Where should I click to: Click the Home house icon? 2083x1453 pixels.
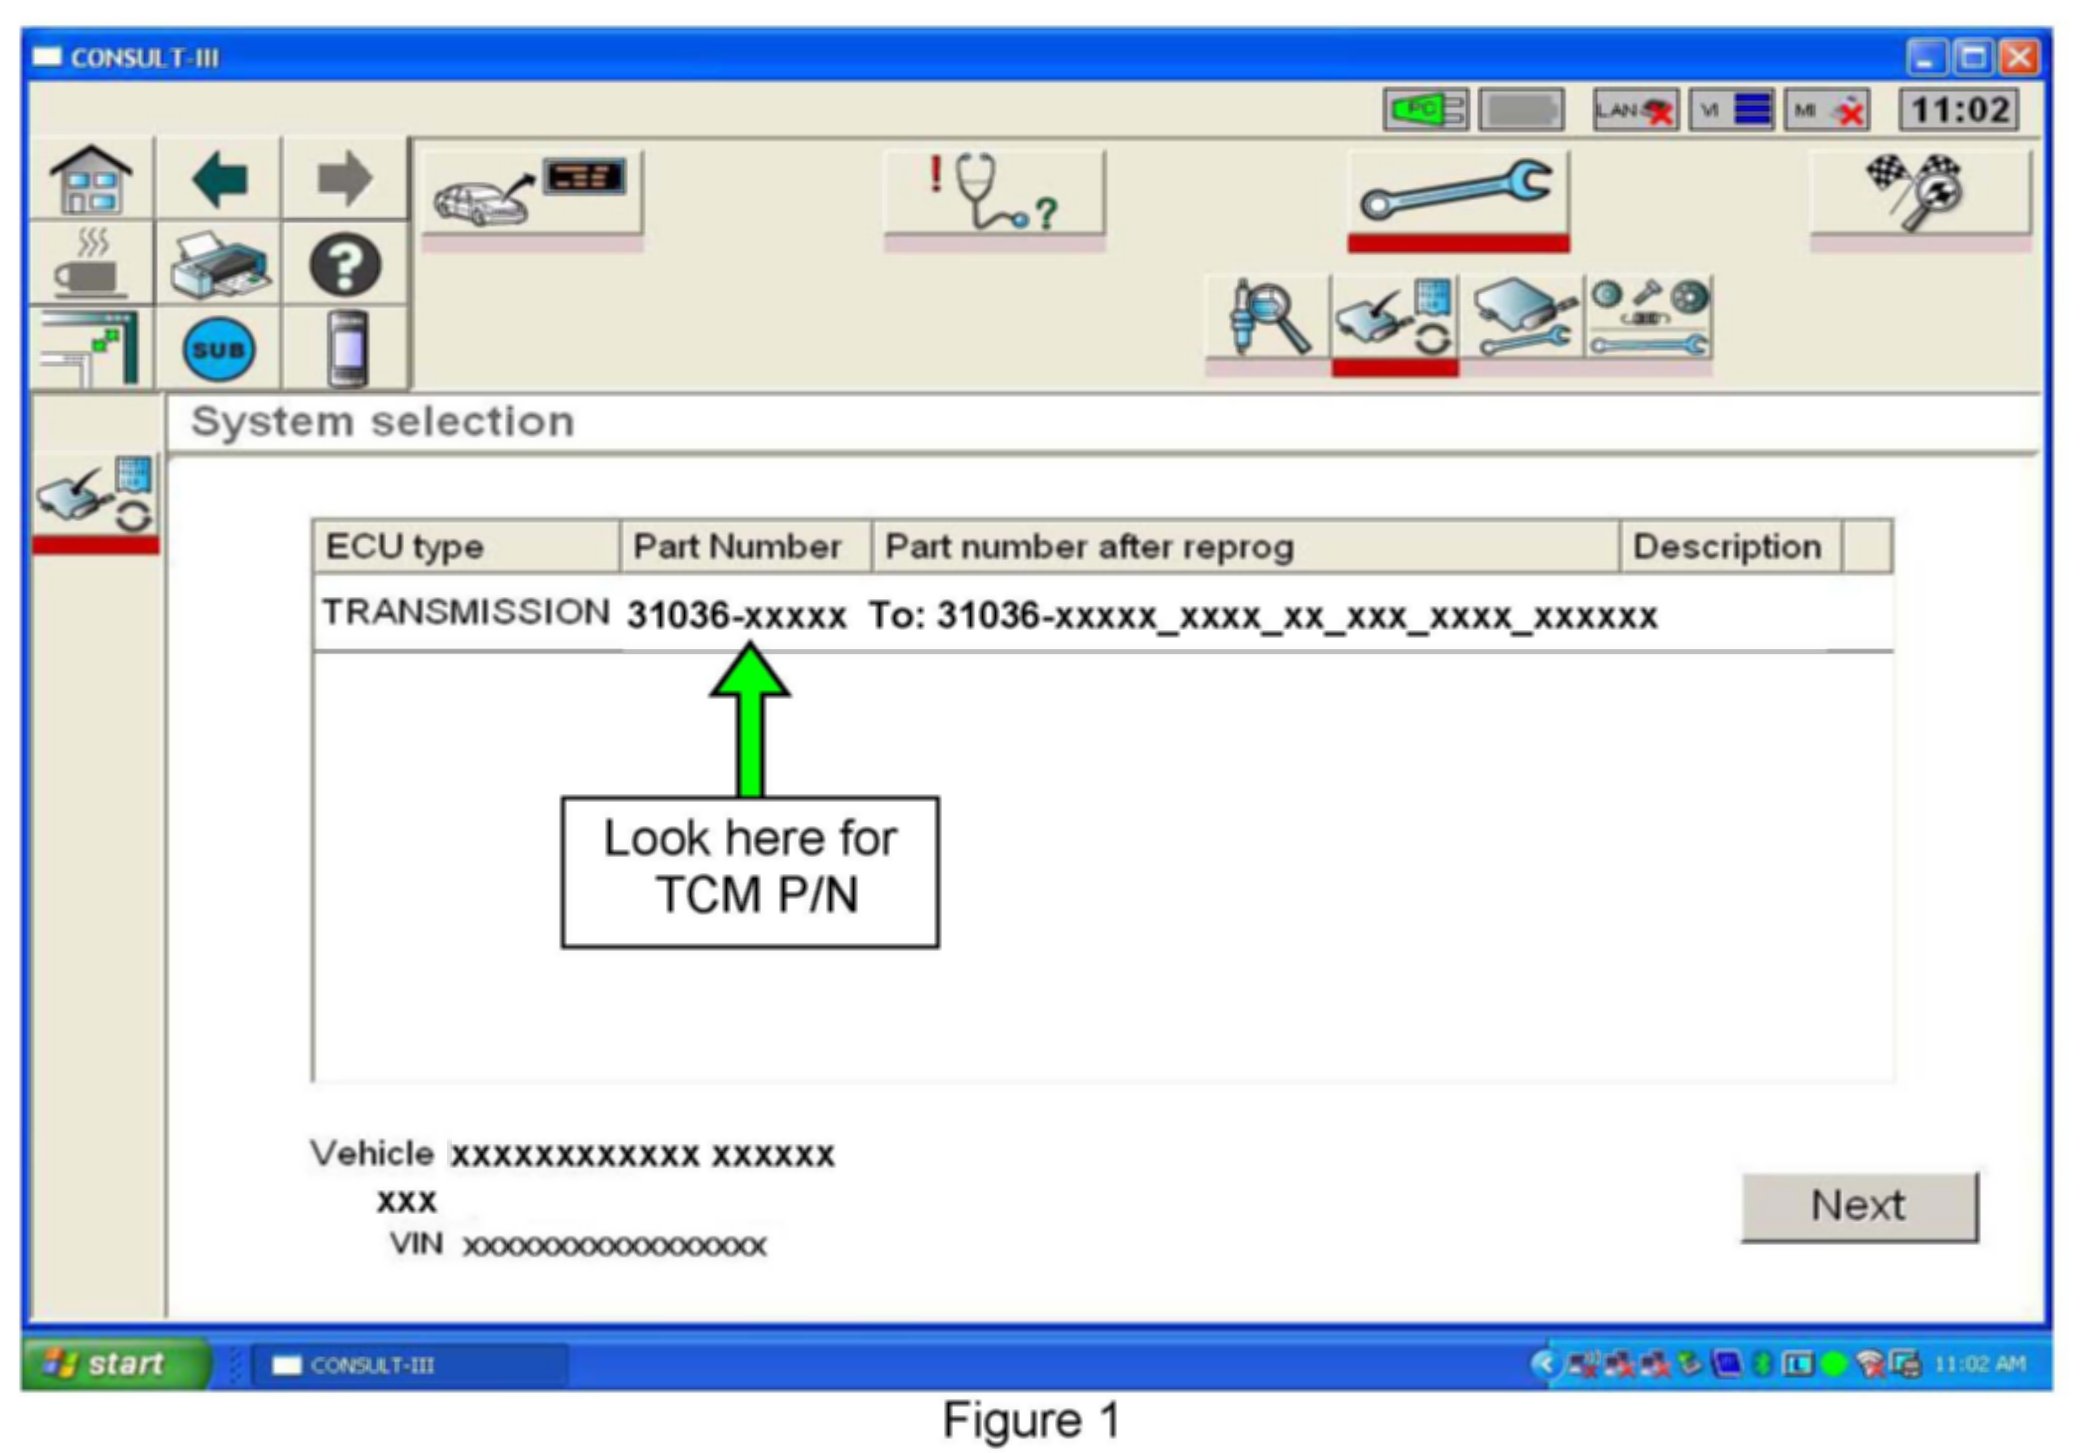click(x=91, y=180)
